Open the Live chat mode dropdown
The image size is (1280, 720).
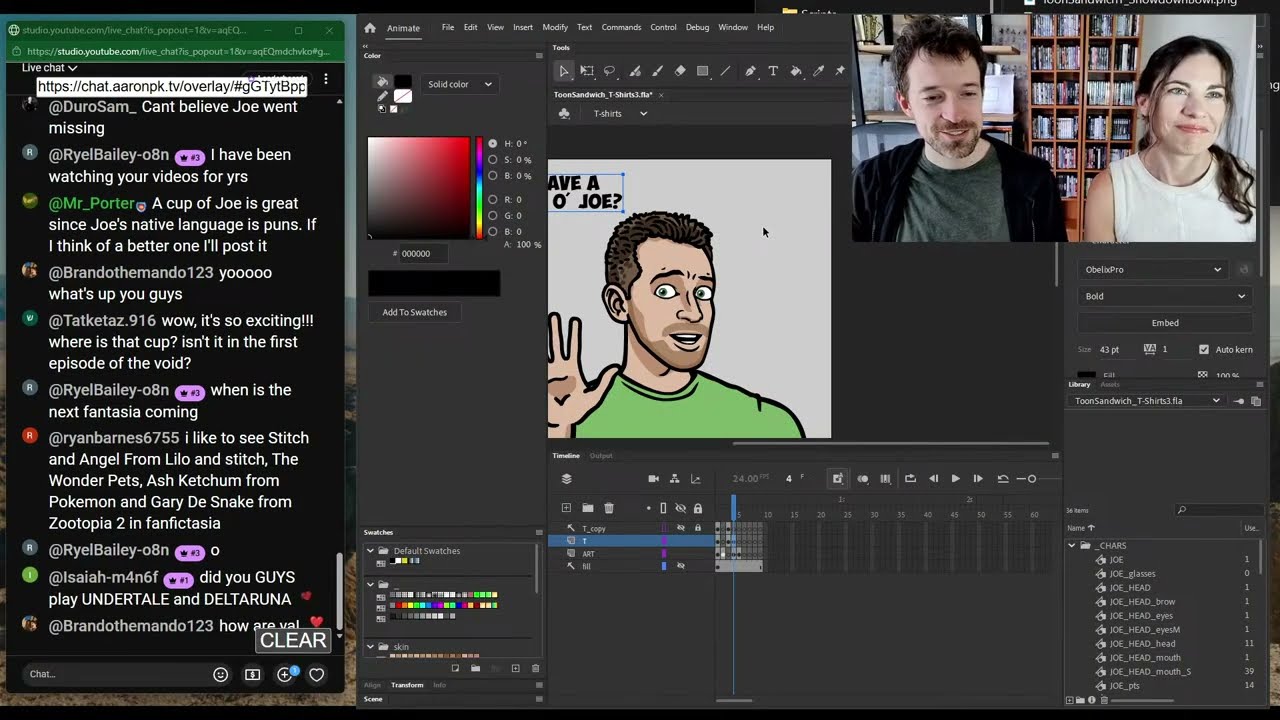[50, 68]
